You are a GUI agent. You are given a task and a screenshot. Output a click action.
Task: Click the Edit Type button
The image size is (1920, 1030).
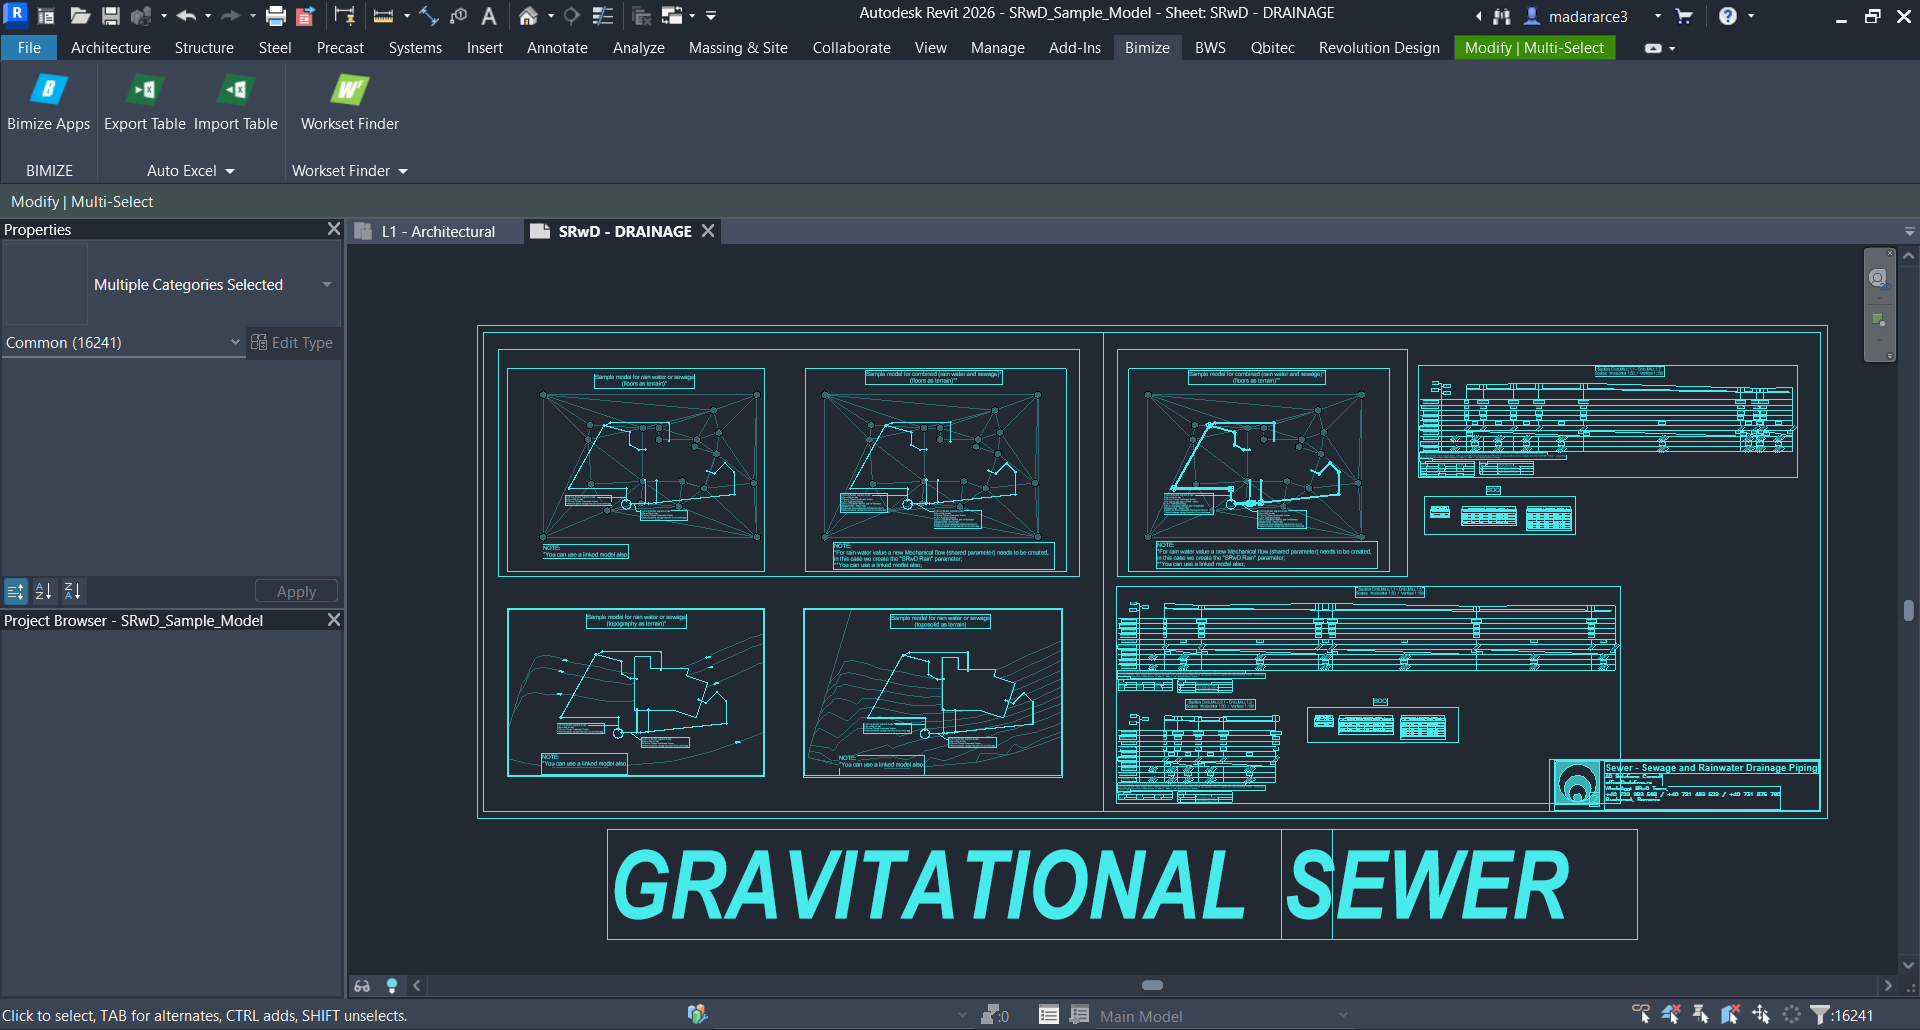coord(292,342)
